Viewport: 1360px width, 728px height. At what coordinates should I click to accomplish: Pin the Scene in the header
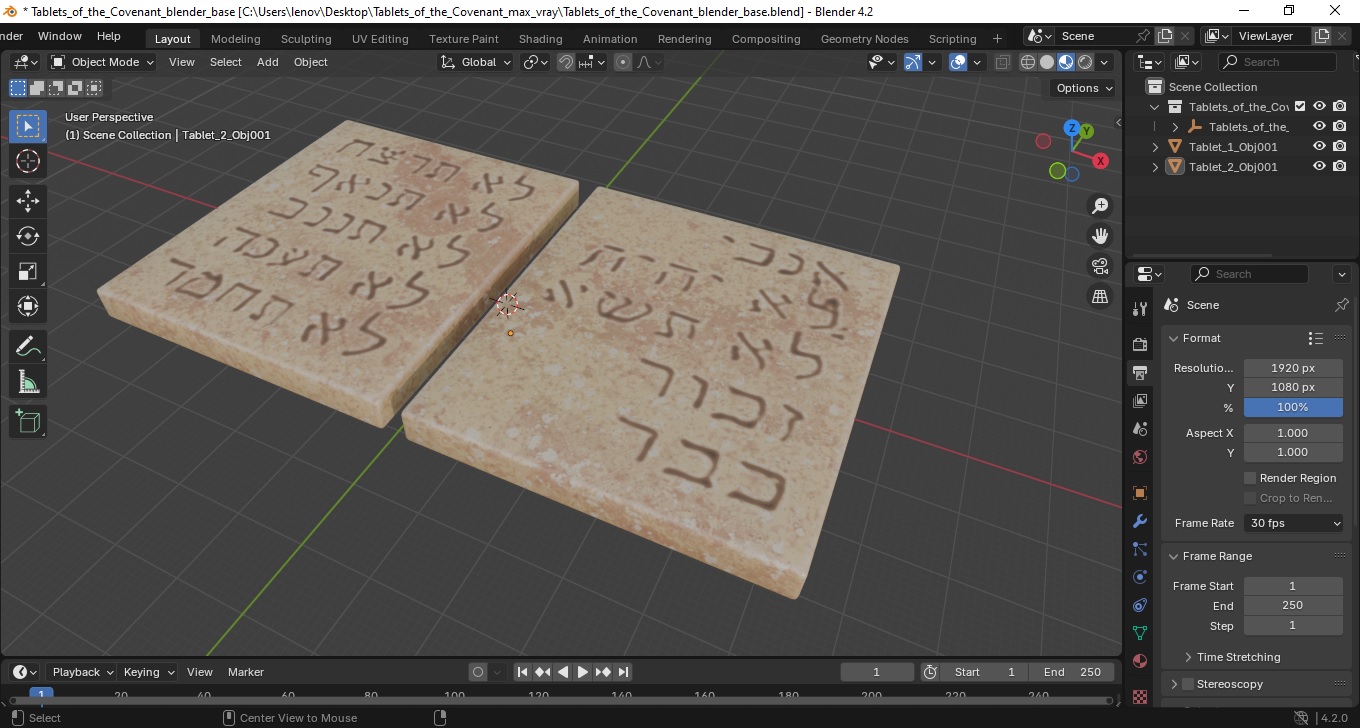point(1143,36)
